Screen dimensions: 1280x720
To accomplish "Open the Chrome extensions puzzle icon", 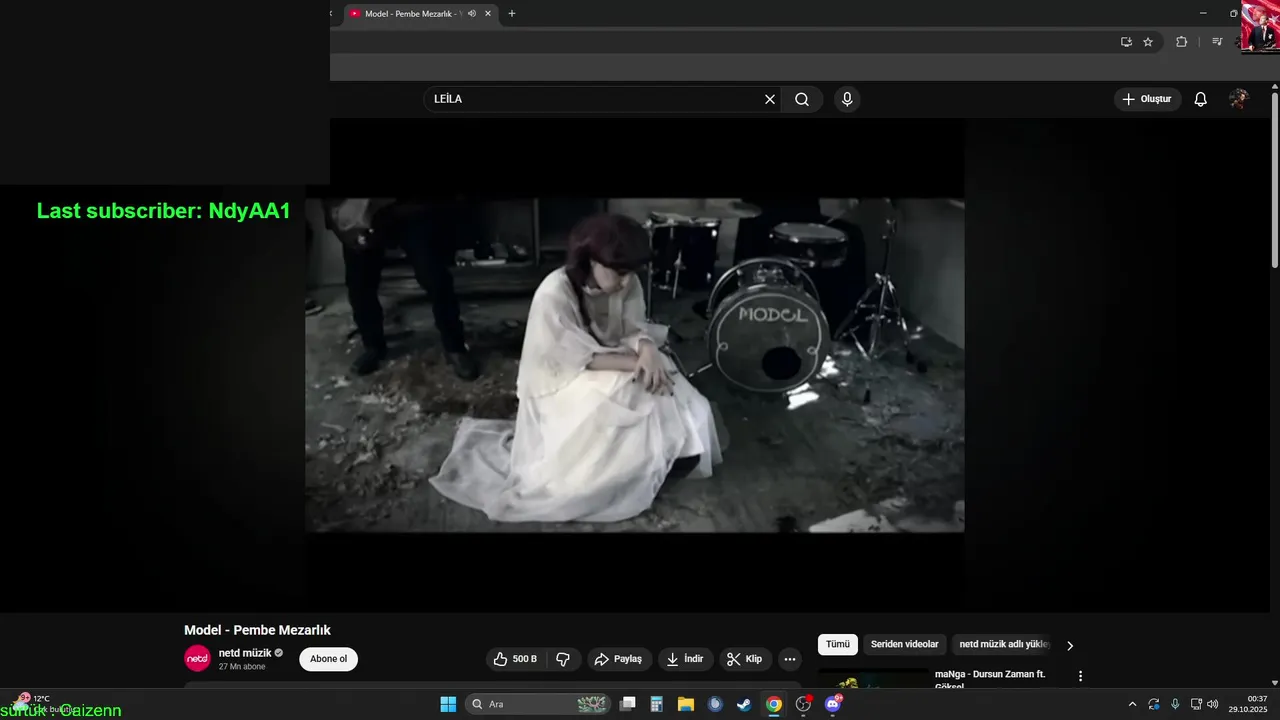I will (x=1181, y=42).
